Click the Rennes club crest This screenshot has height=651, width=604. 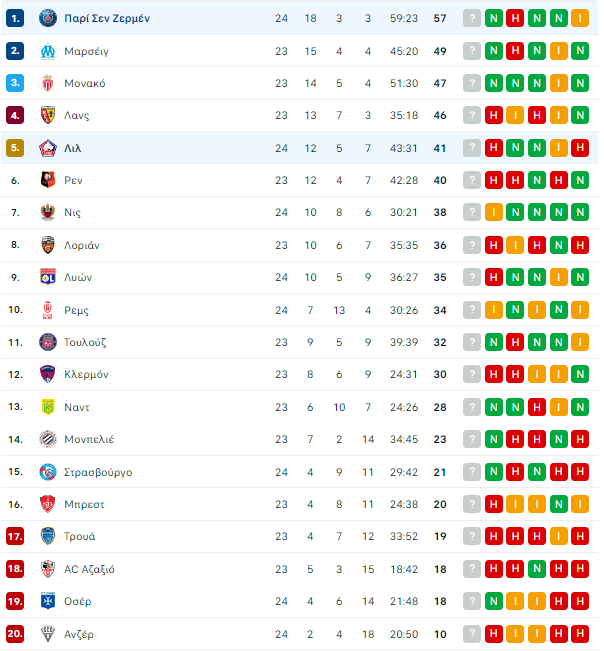48,180
